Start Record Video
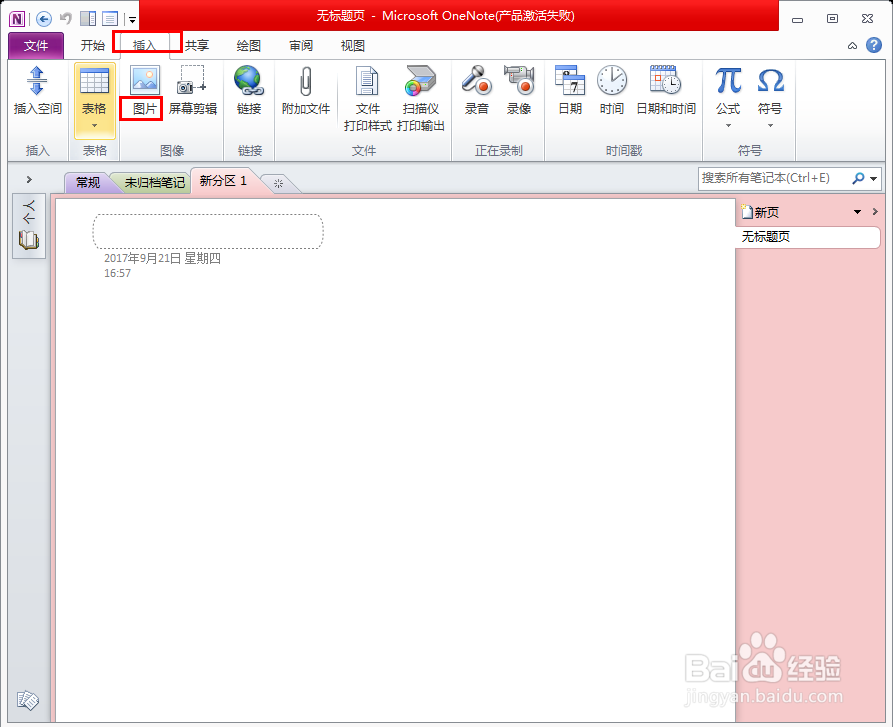This screenshot has height=727, width=893. pos(519,91)
